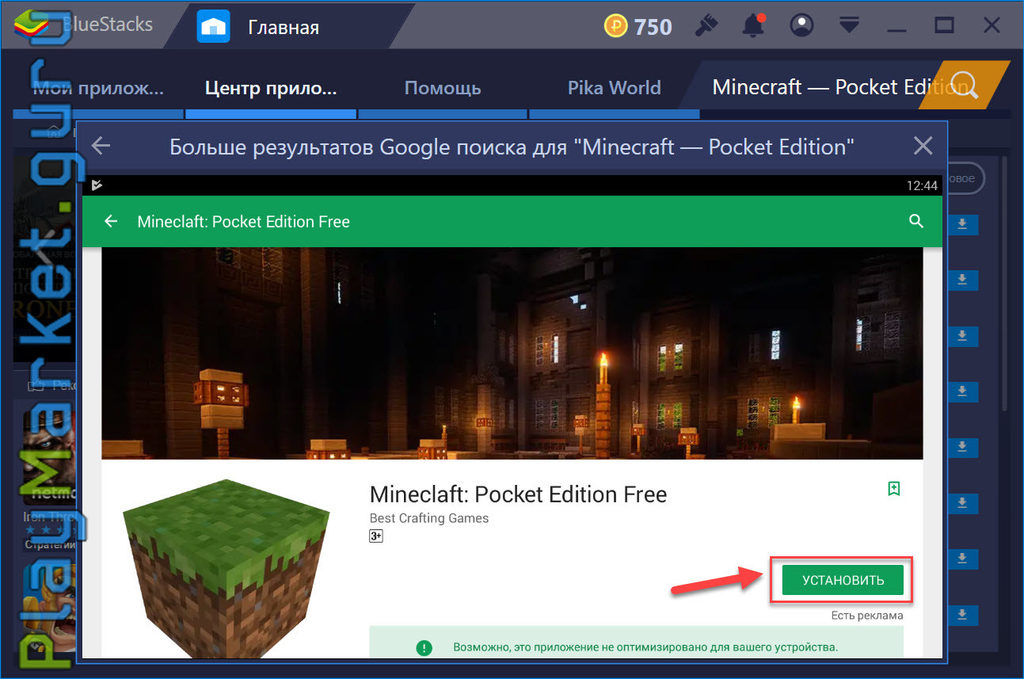Click the grass block app icon
The height and width of the screenshot is (679, 1024).
226,568
